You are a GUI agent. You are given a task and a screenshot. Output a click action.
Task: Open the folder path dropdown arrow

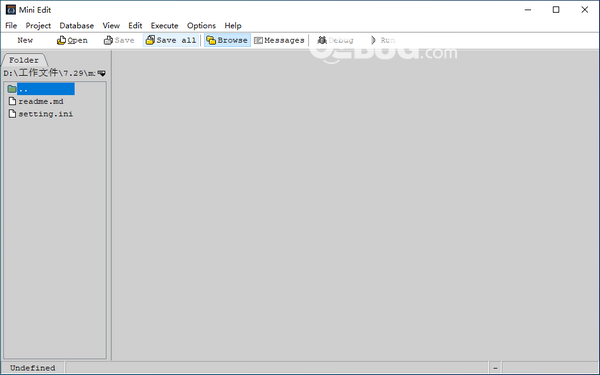pyautogui.click(x=101, y=73)
